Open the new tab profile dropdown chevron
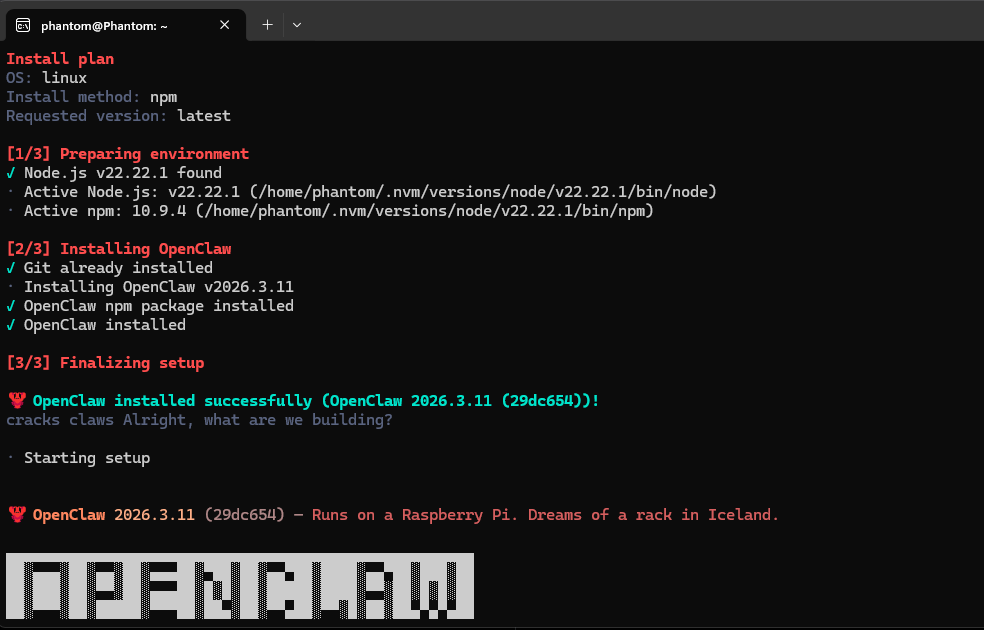Screen dimensions: 984x630 [x=297, y=25]
